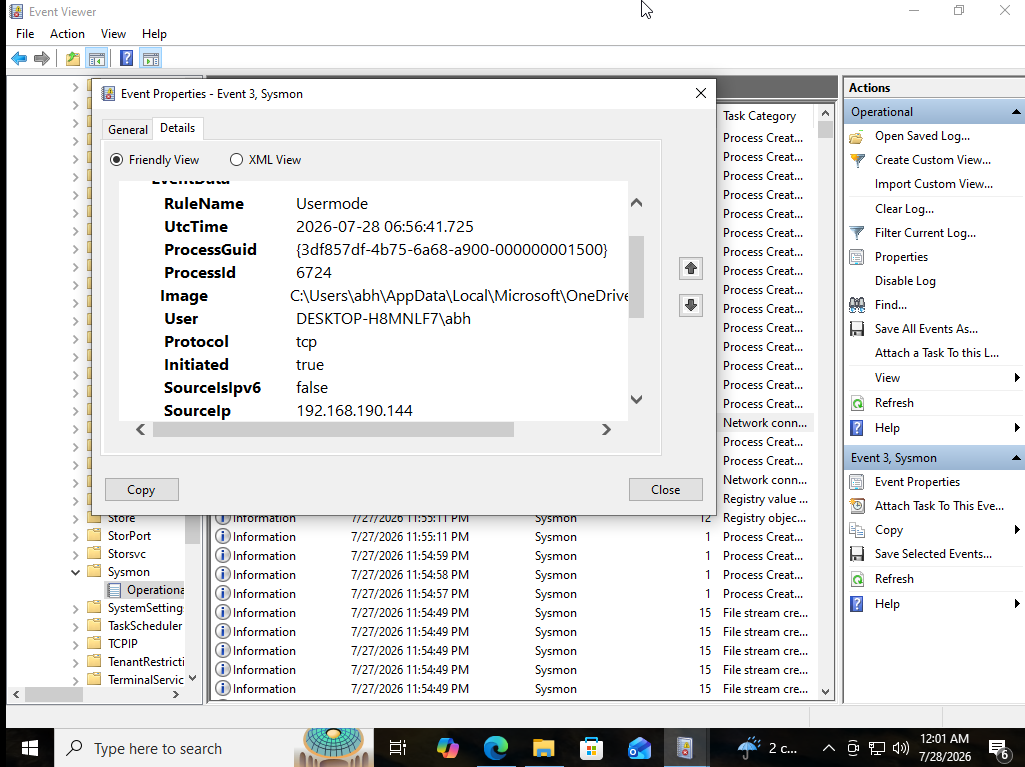Image resolution: width=1025 pixels, height=767 pixels.
Task: Click the blue Help toolbar icon
Action: (127, 59)
